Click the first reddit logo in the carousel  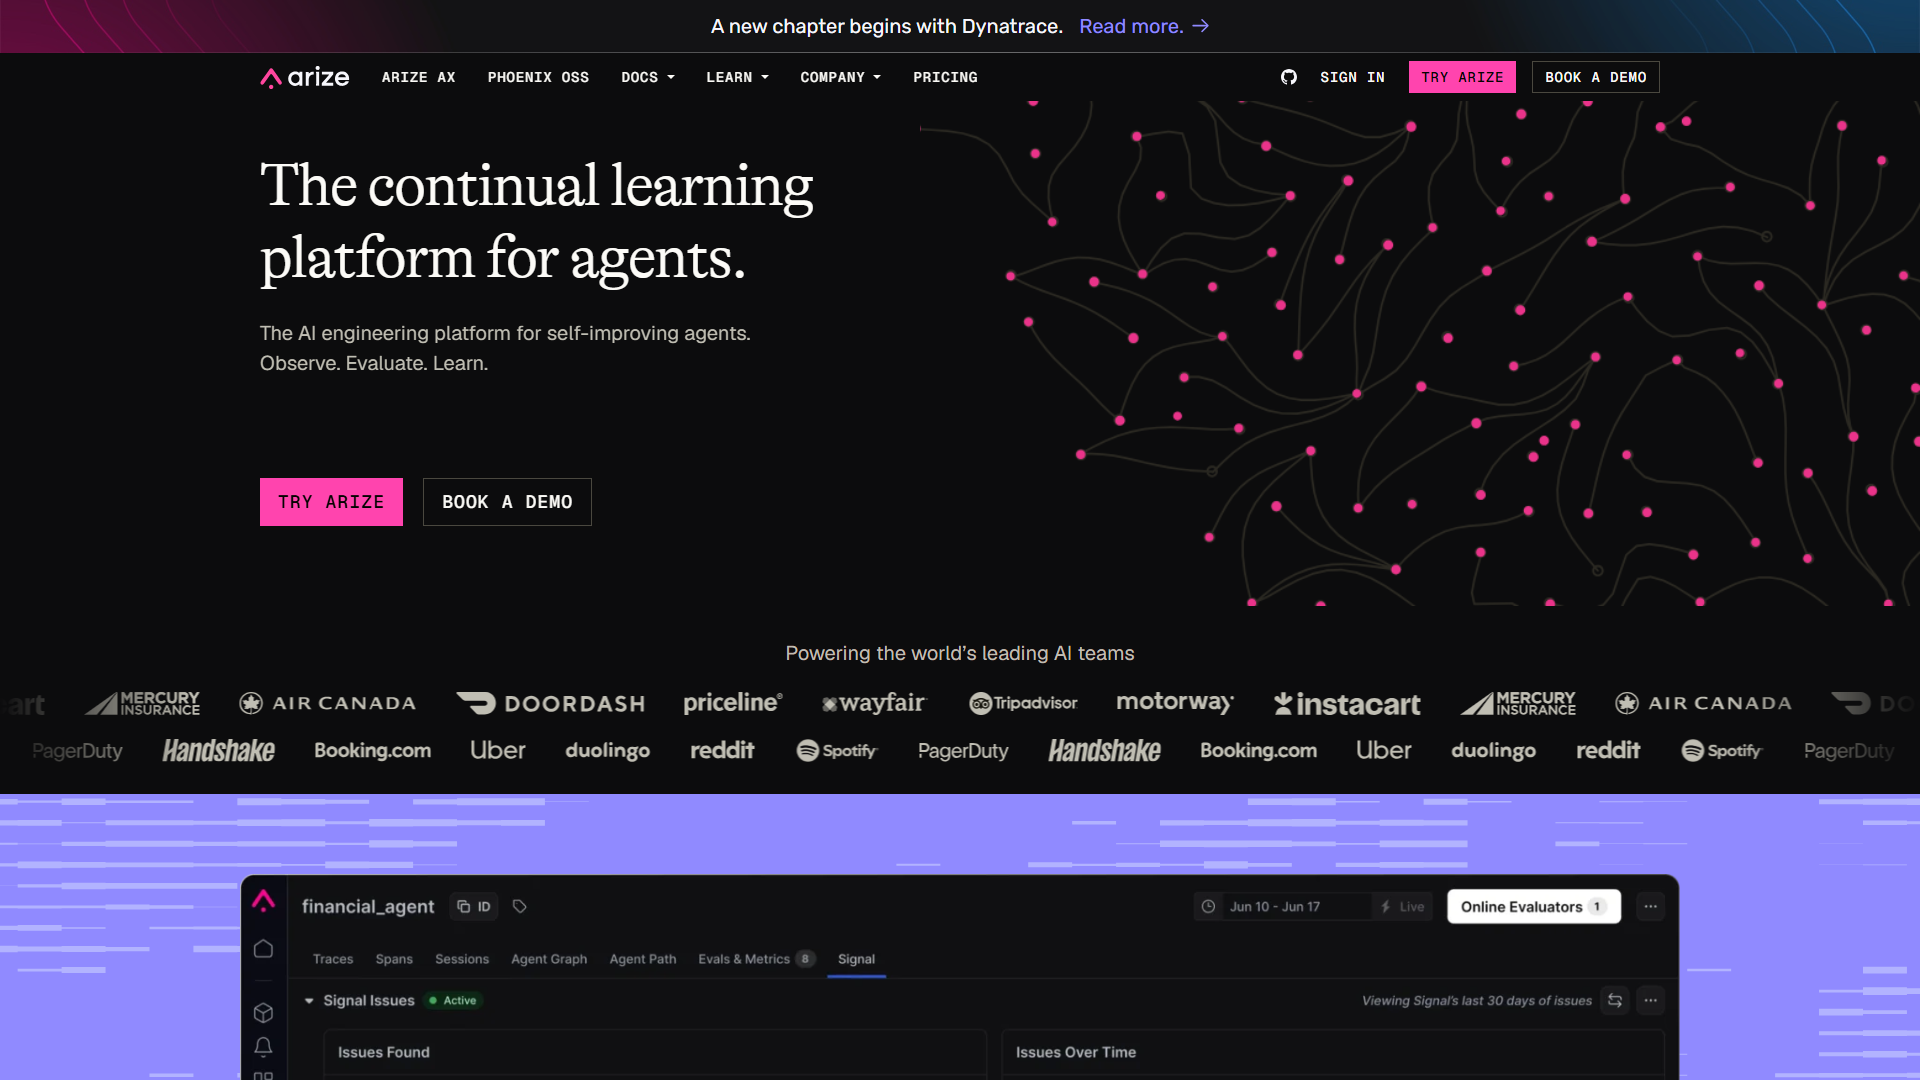(x=722, y=750)
